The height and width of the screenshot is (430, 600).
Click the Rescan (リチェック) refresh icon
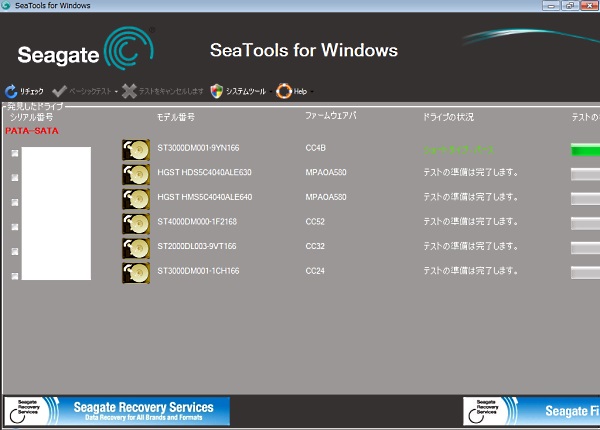coord(11,91)
